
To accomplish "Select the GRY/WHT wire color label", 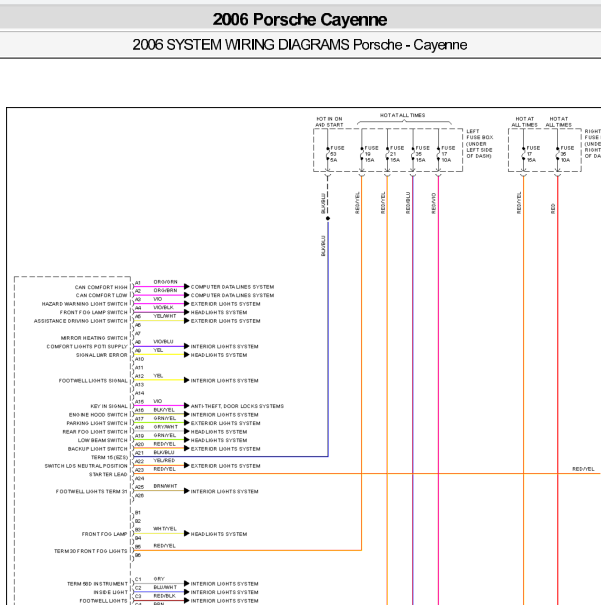I will tap(166, 427).
